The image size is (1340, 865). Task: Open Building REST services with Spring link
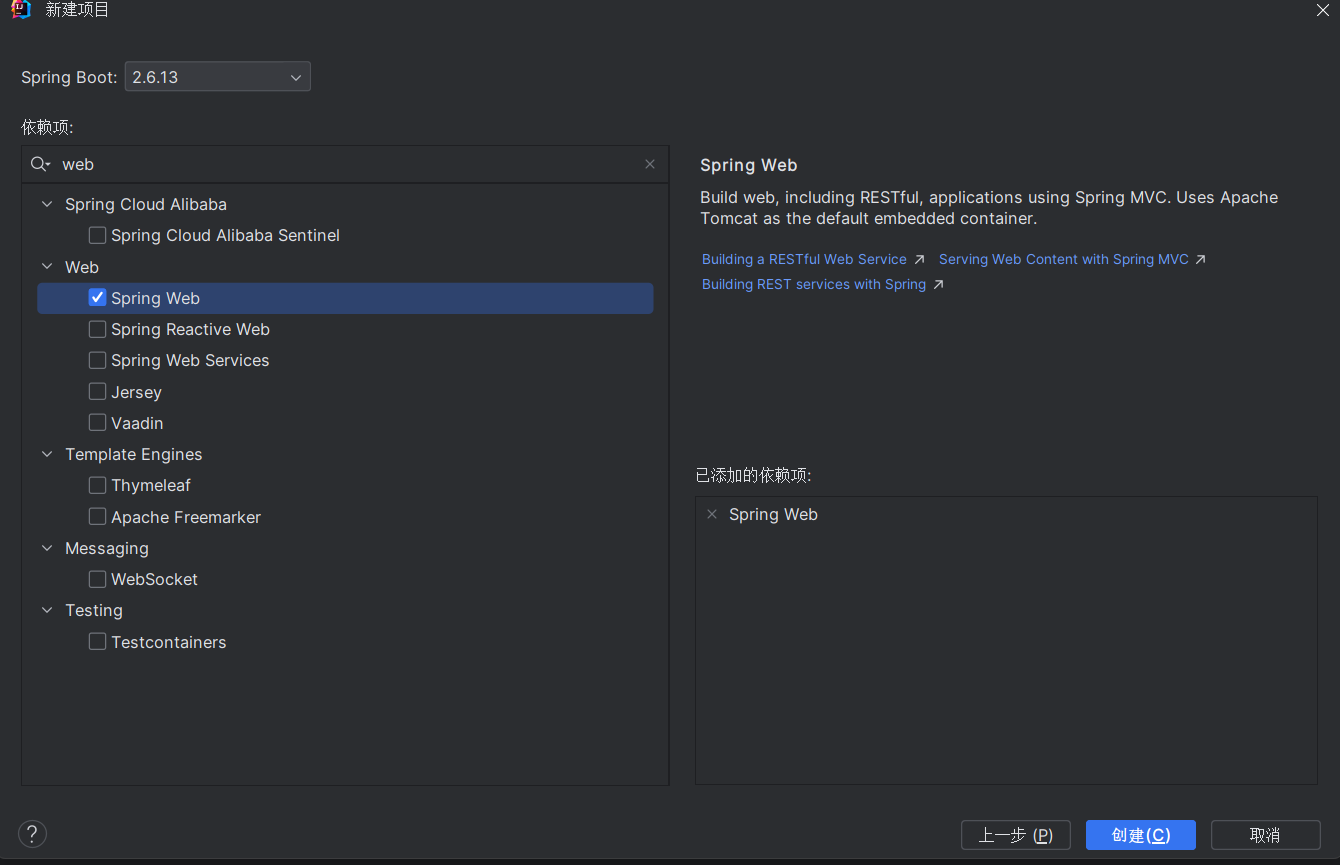click(x=814, y=284)
